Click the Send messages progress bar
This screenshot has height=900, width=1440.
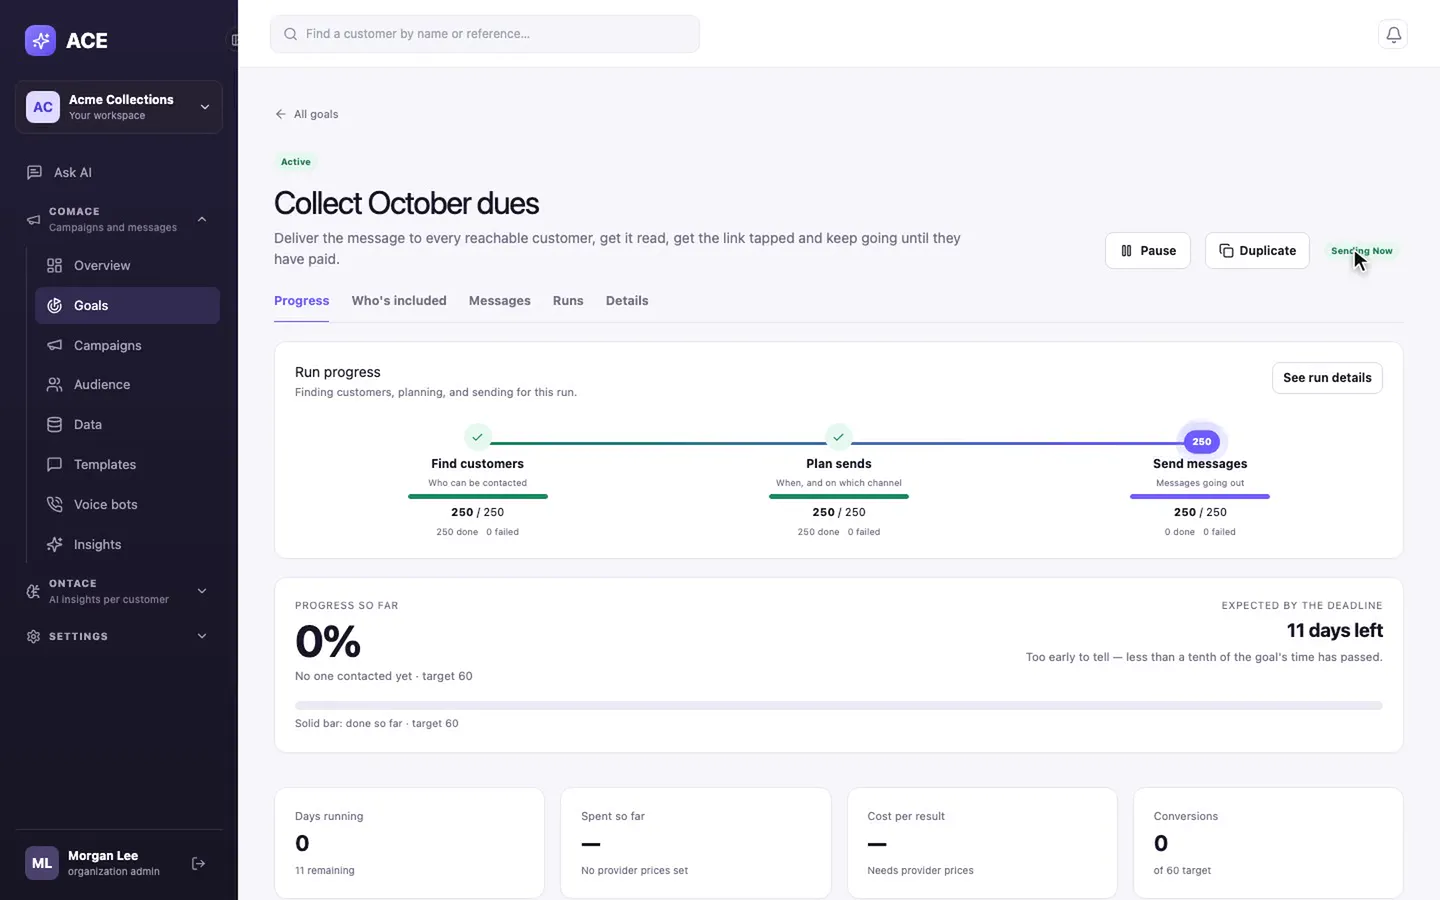click(x=1200, y=496)
